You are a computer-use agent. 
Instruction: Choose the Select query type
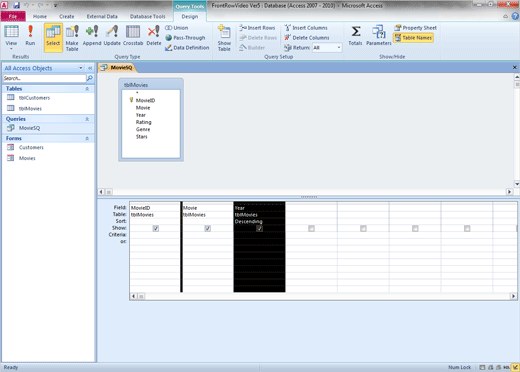(53, 37)
